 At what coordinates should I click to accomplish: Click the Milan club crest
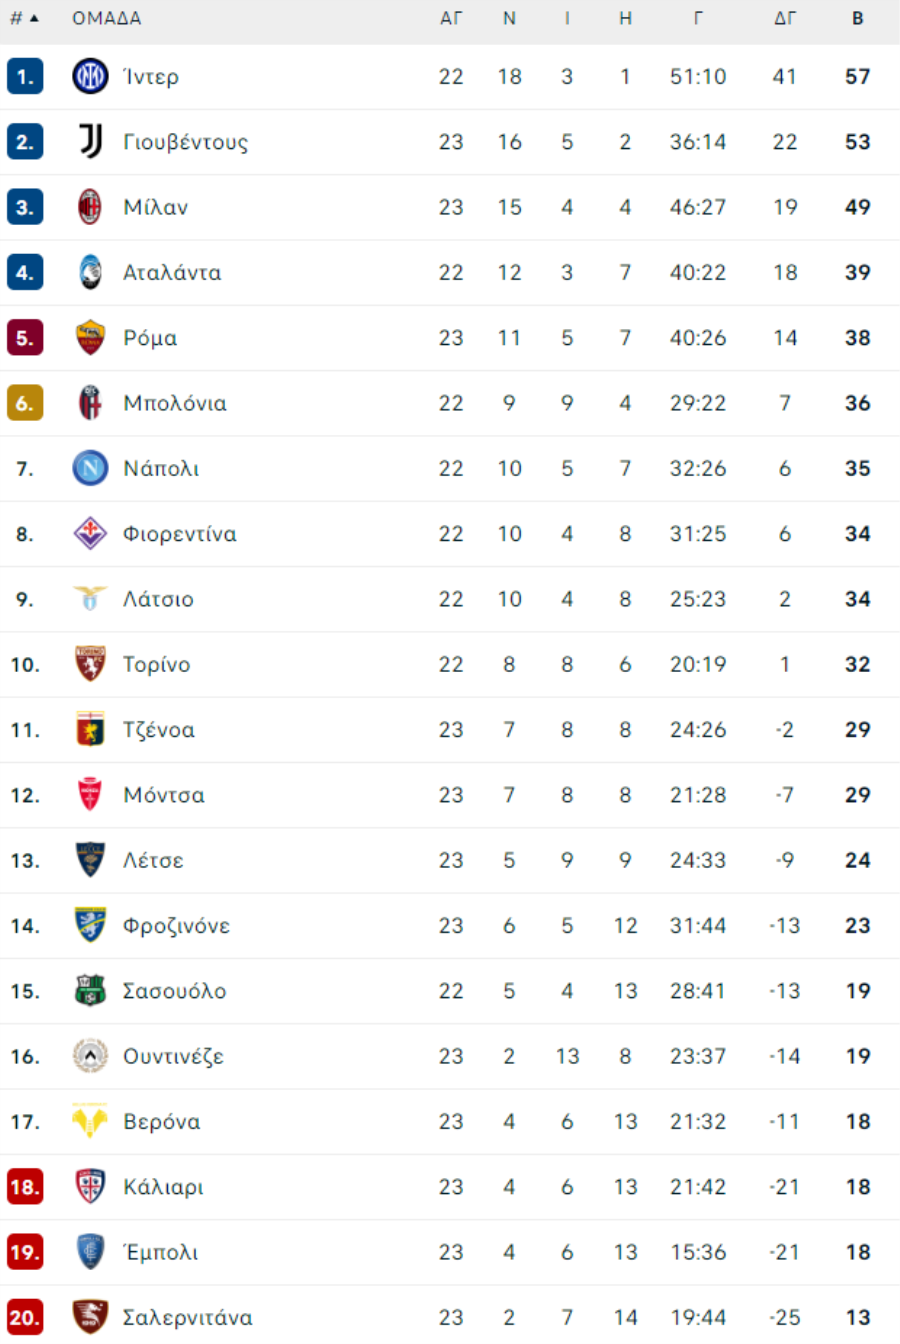(x=90, y=207)
